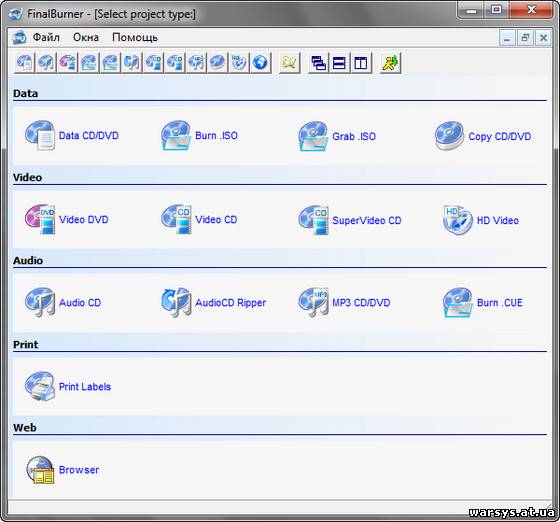Click the MP3 disc toolbar icon
The image size is (560, 522).
pyautogui.click(x=196, y=63)
